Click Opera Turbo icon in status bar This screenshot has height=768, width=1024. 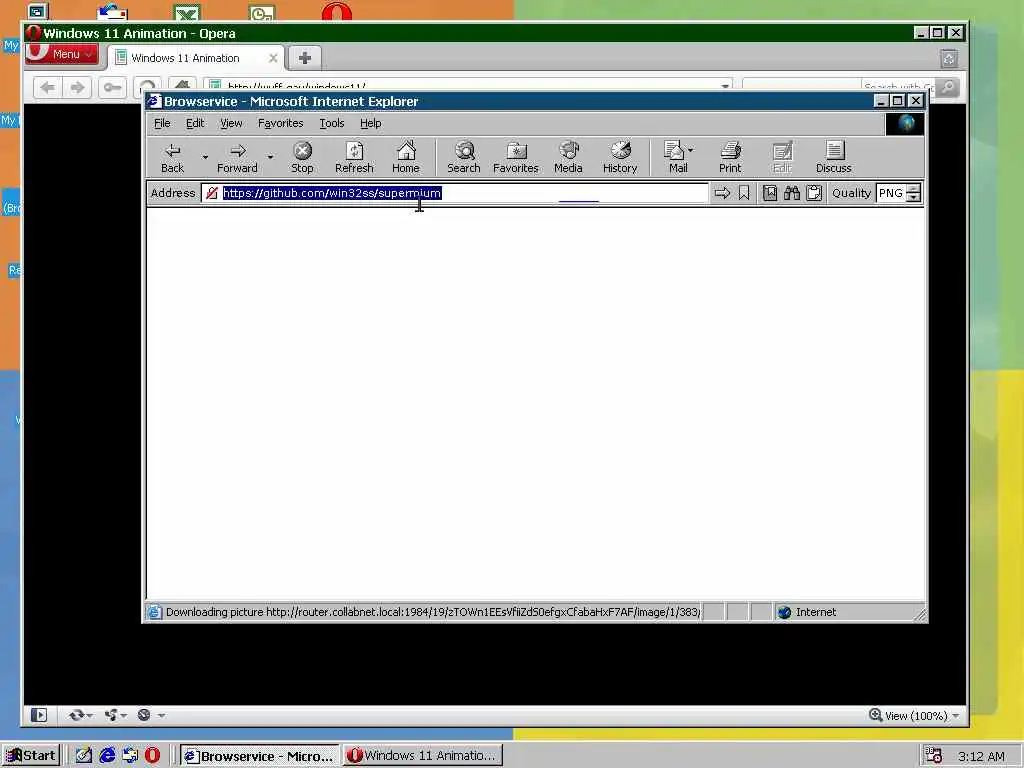pos(144,715)
